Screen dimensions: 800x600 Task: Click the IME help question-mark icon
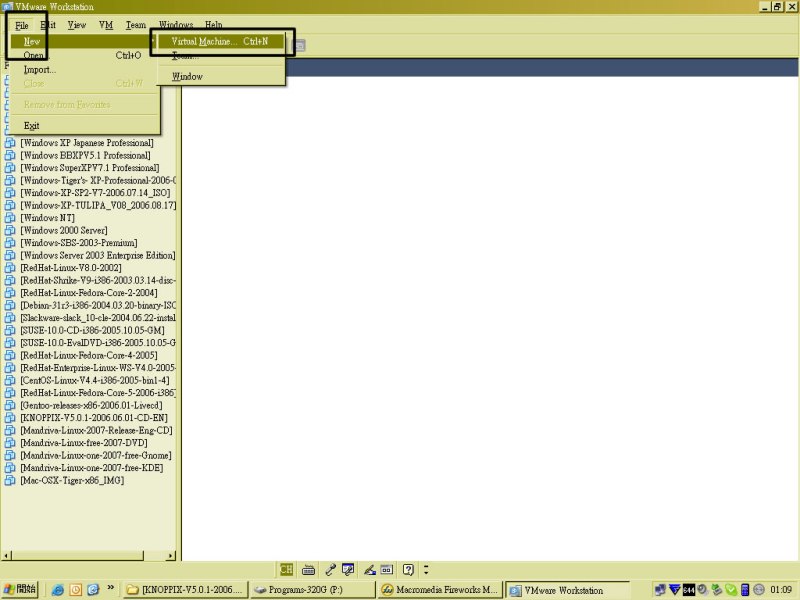(x=408, y=569)
